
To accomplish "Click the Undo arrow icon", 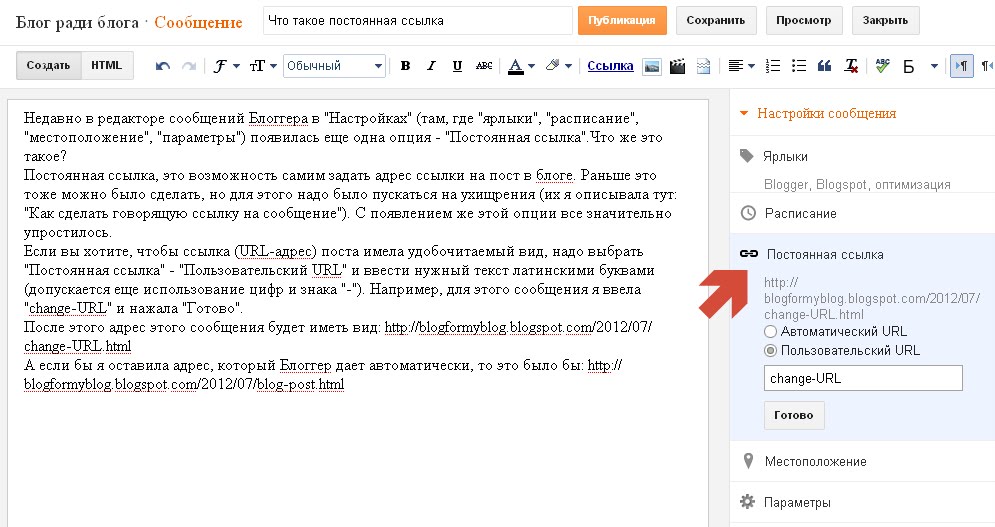I will pyautogui.click(x=163, y=67).
